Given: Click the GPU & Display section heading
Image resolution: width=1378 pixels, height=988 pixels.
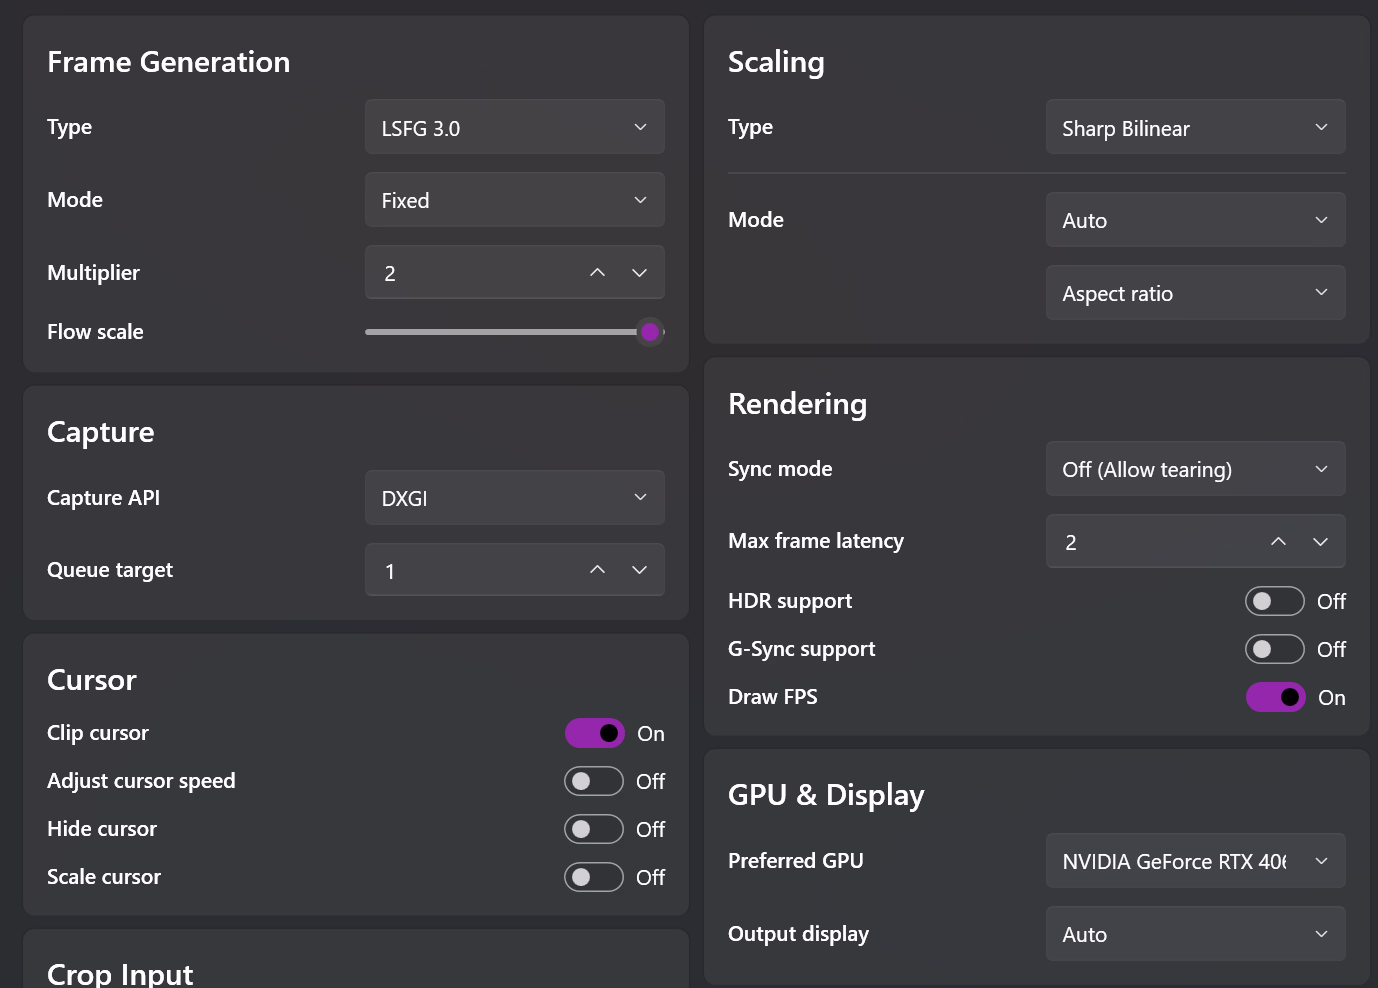Looking at the screenshot, I should [x=826, y=795].
